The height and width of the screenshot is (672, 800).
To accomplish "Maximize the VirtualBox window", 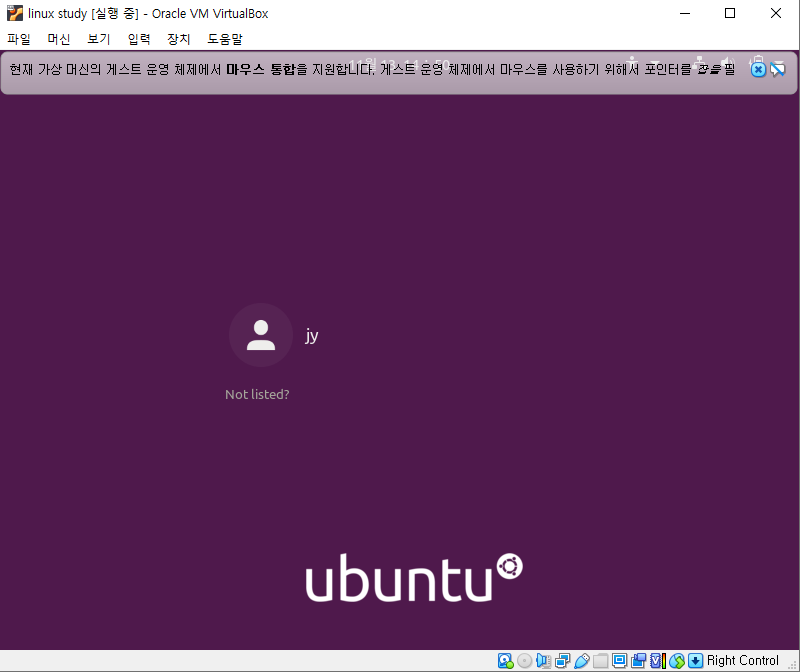I will [x=730, y=13].
